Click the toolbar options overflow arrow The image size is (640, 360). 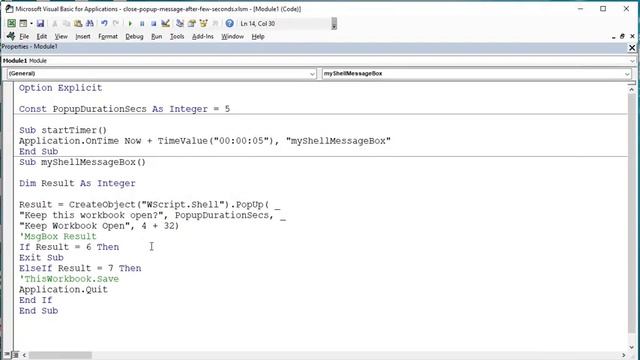pyautogui.click(x=334, y=24)
